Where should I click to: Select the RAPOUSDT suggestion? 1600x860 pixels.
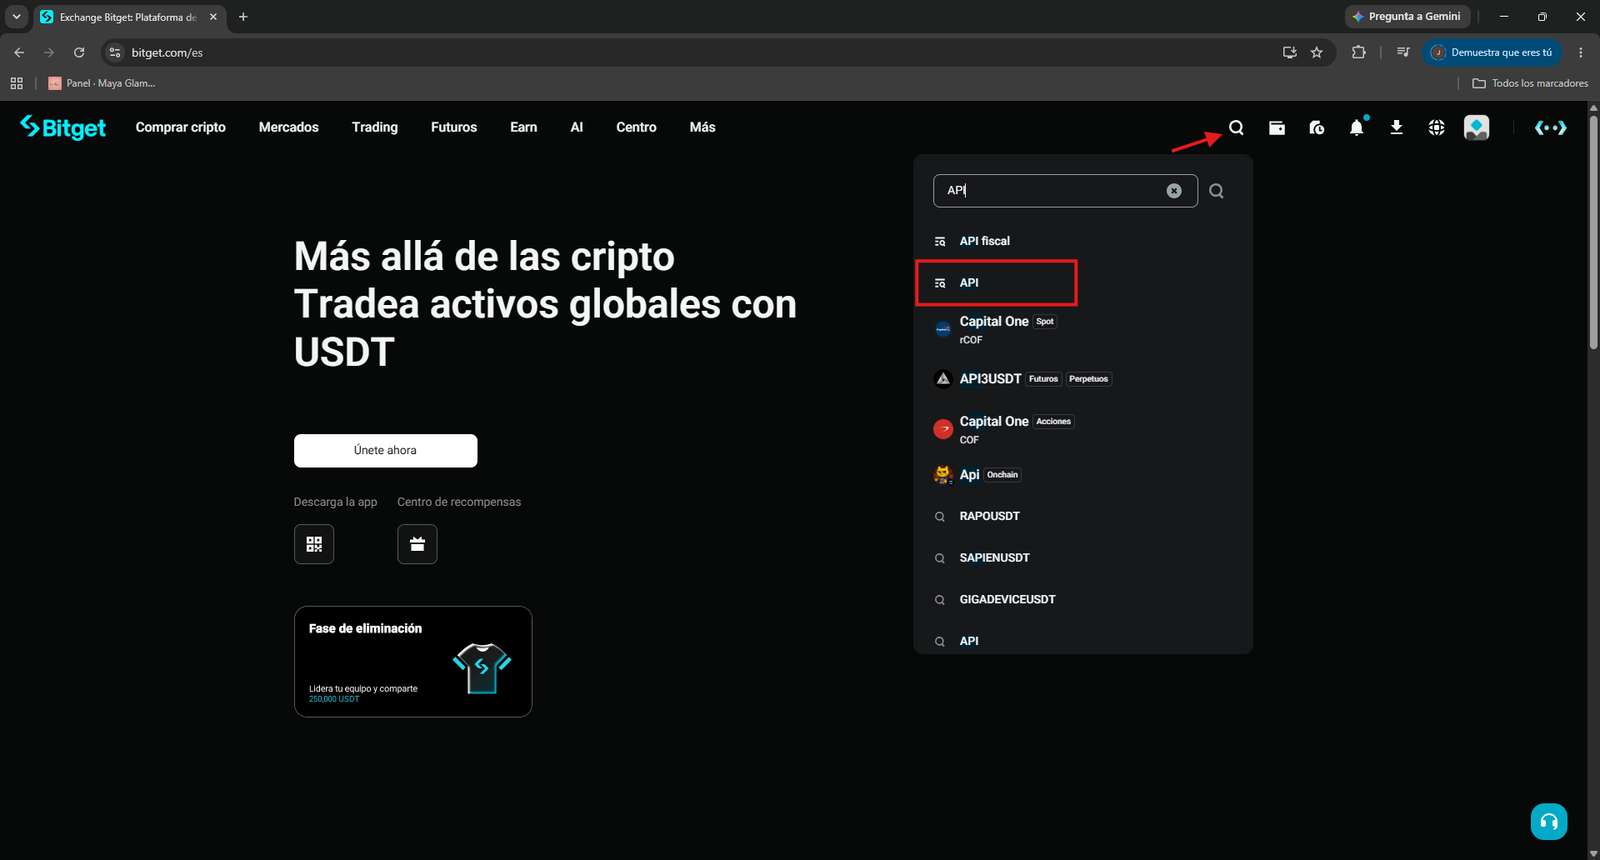click(1083, 516)
